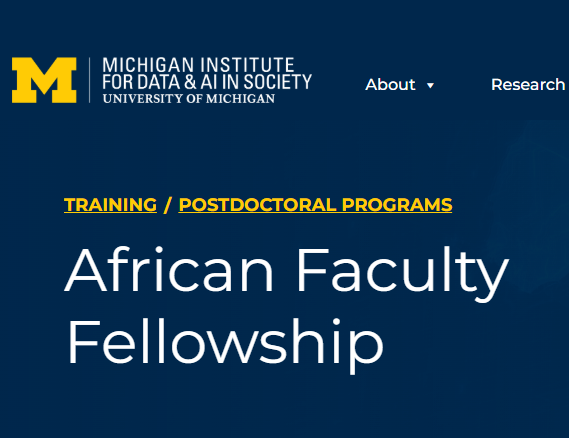This screenshot has height=438, width=569.
Task: Open the Research menu item
Action: click(528, 85)
